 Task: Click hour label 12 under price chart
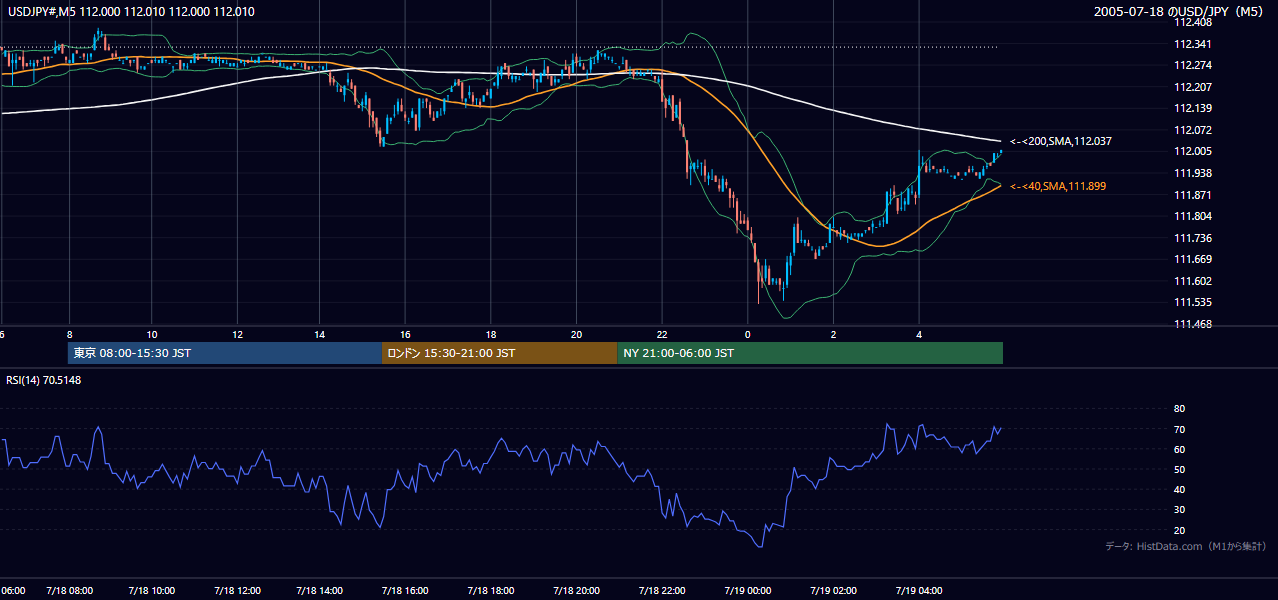237,334
